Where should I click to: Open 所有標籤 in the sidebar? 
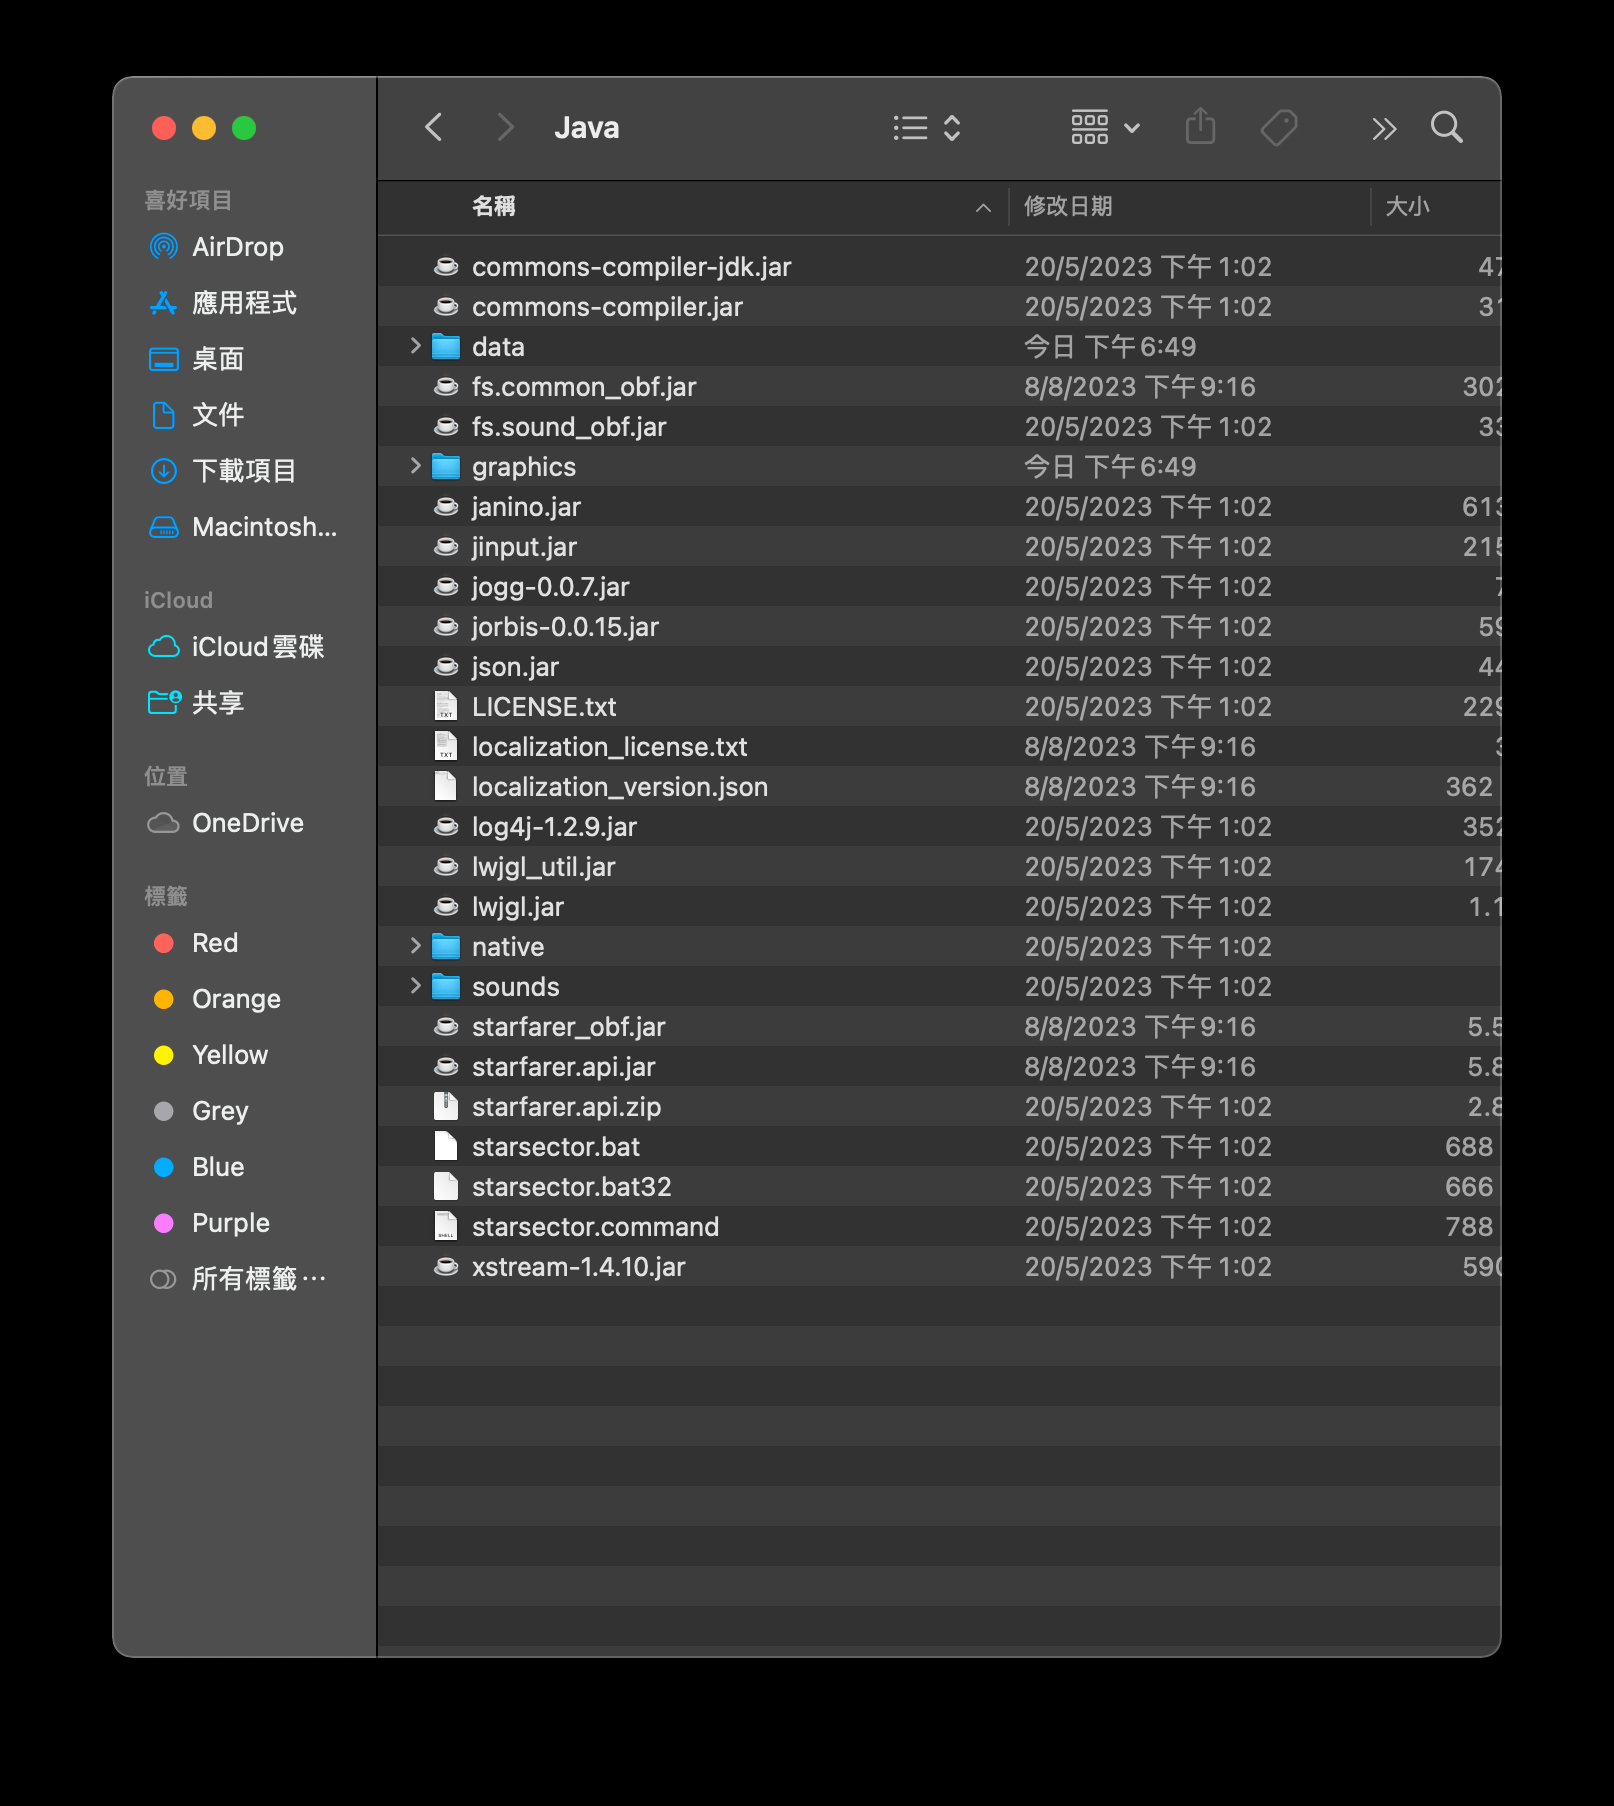pyautogui.click(x=257, y=1279)
